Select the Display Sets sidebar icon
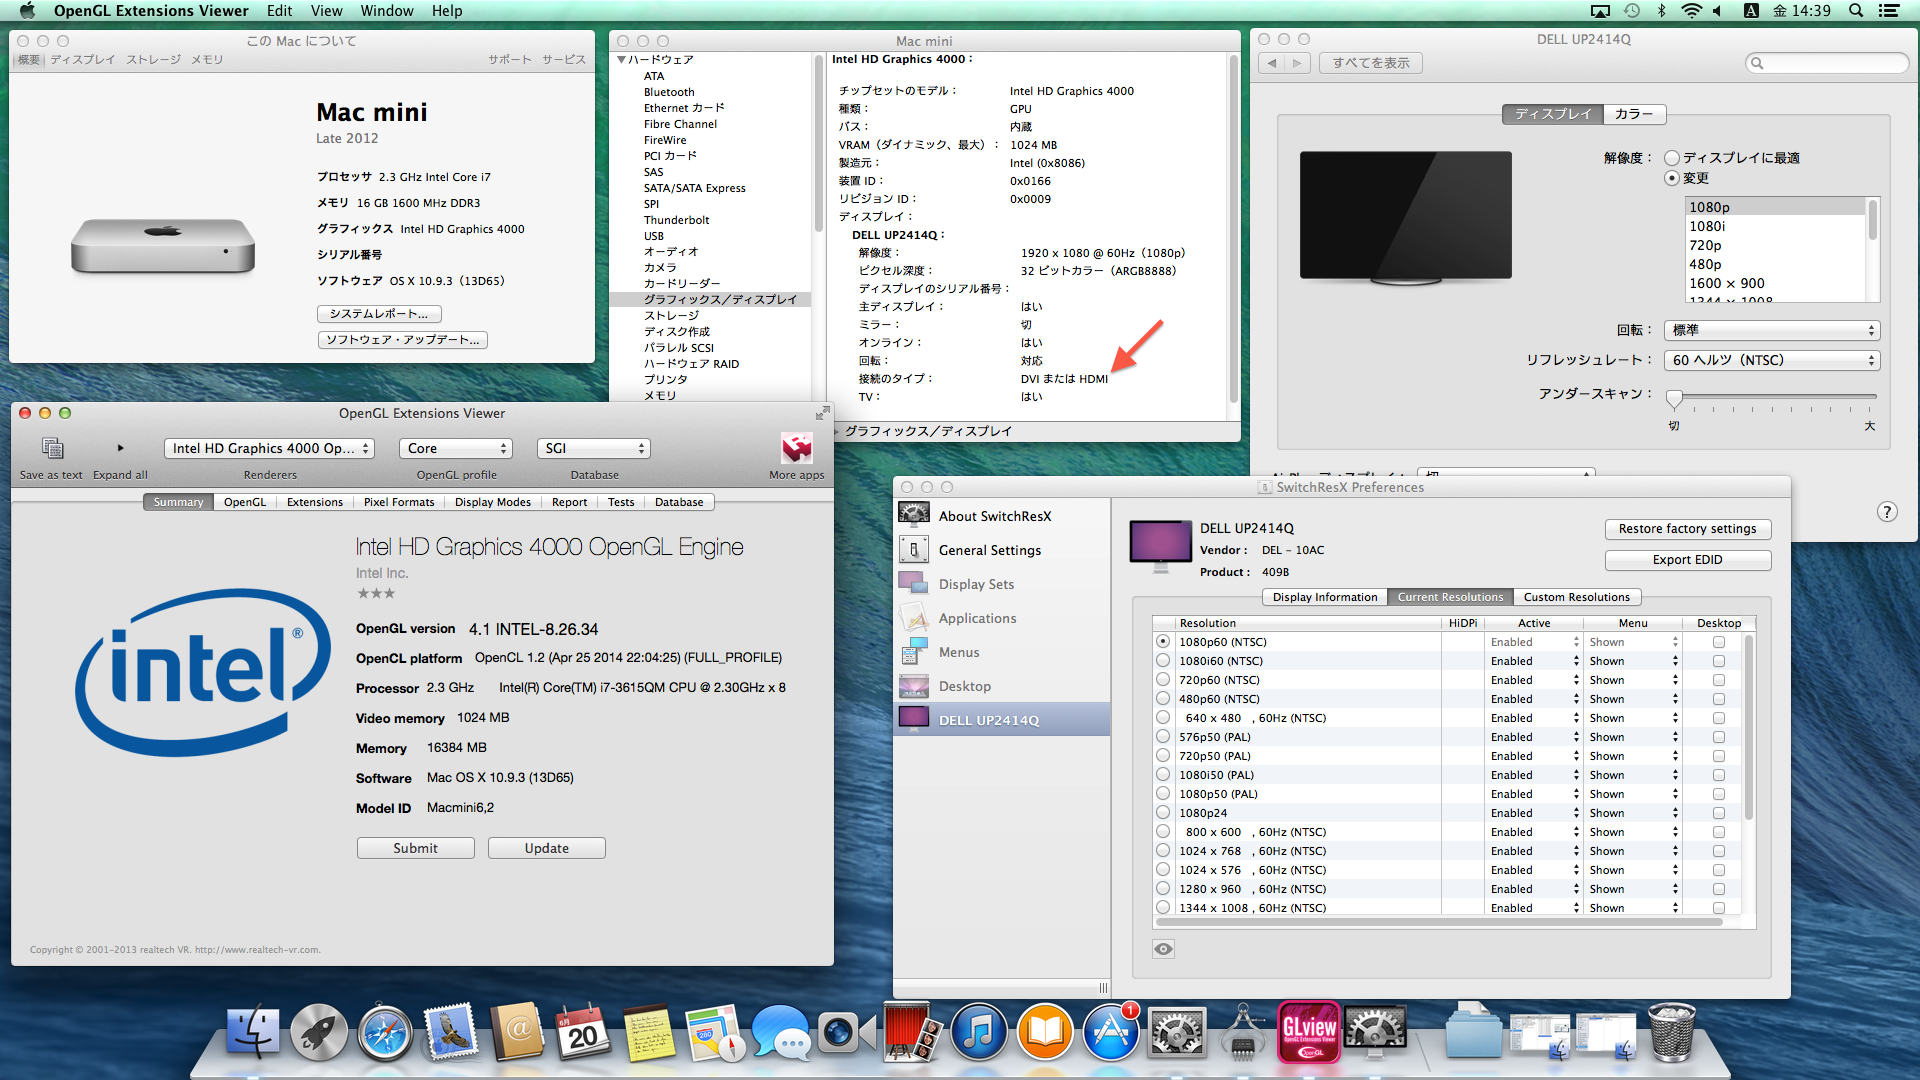 pyautogui.click(x=913, y=584)
